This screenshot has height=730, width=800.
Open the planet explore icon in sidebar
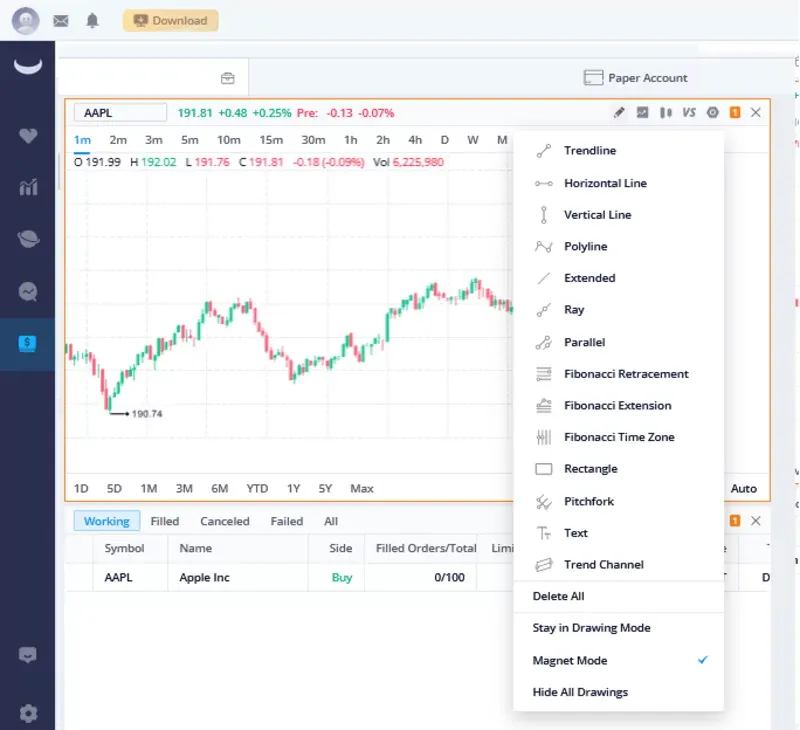[x=28, y=239]
